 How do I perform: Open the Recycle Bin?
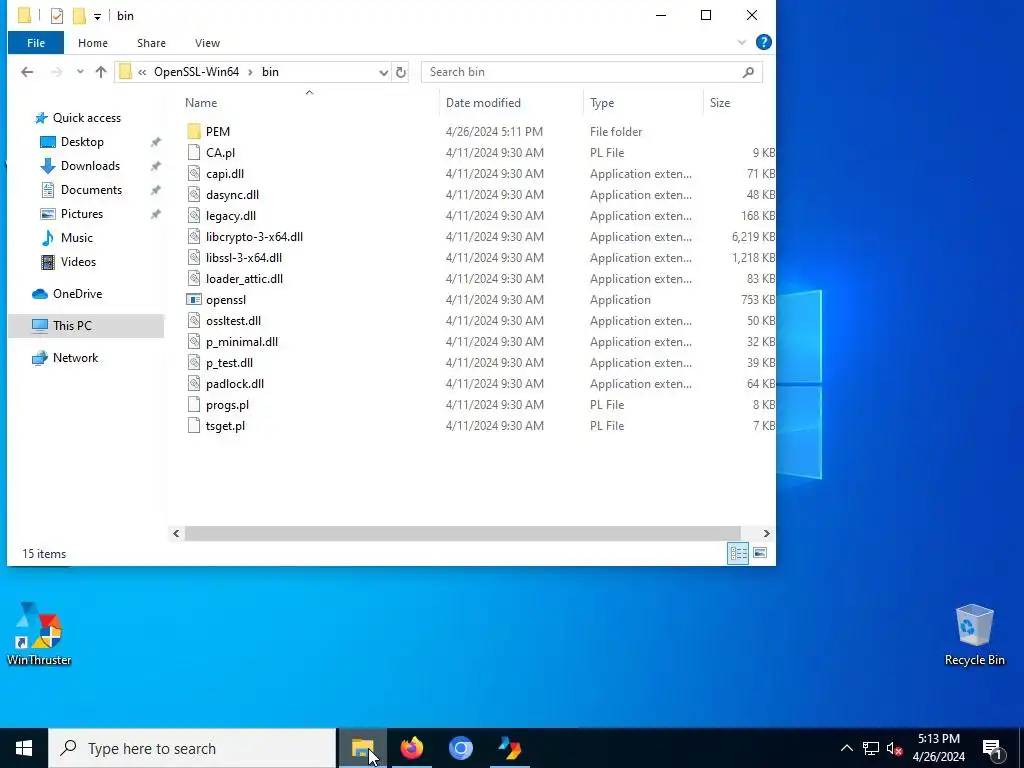[974, 635]
